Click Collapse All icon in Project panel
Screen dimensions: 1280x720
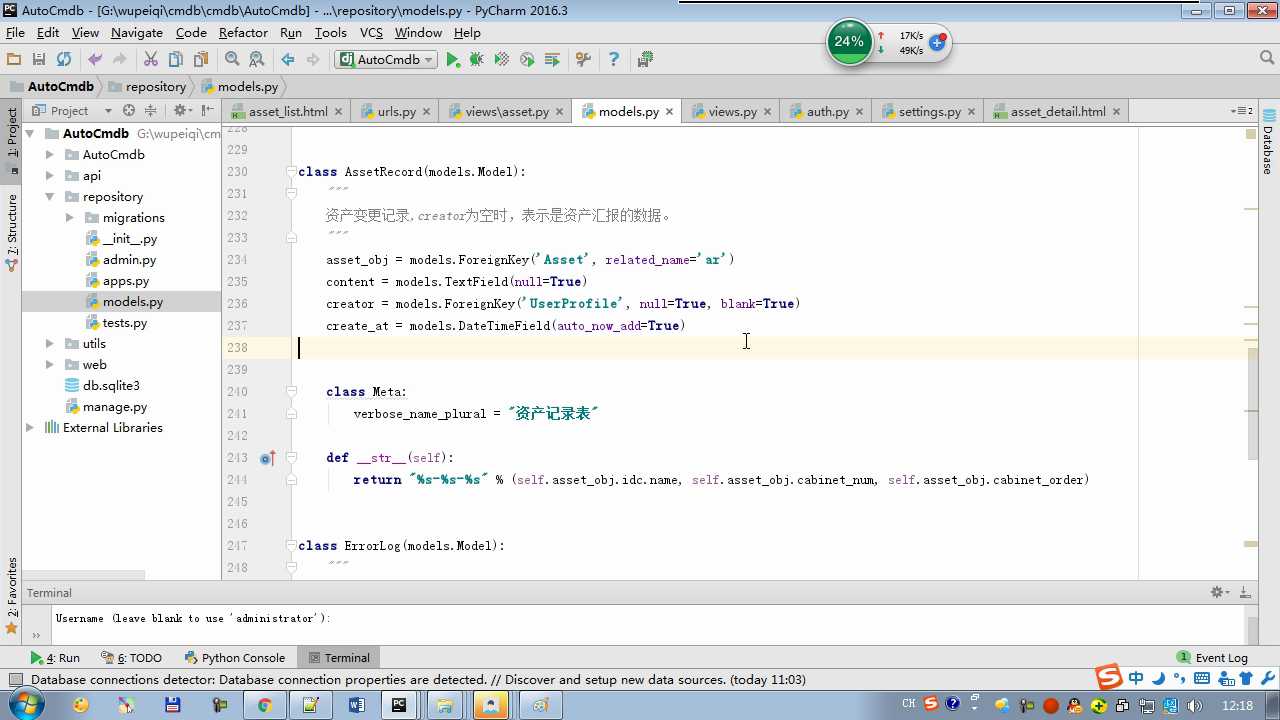151,111
